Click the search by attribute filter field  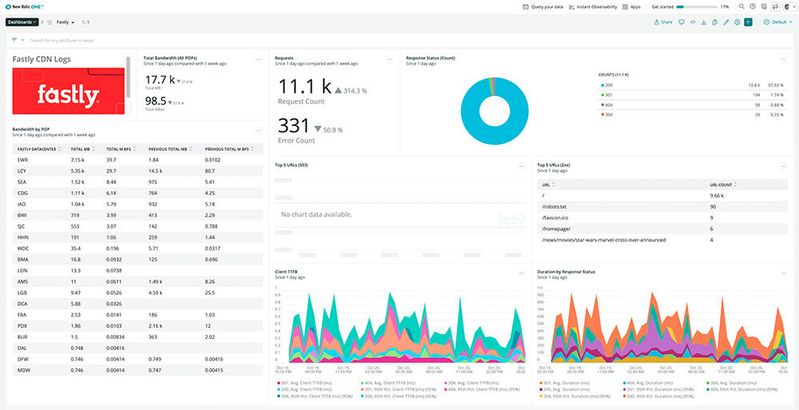[150, 40]
